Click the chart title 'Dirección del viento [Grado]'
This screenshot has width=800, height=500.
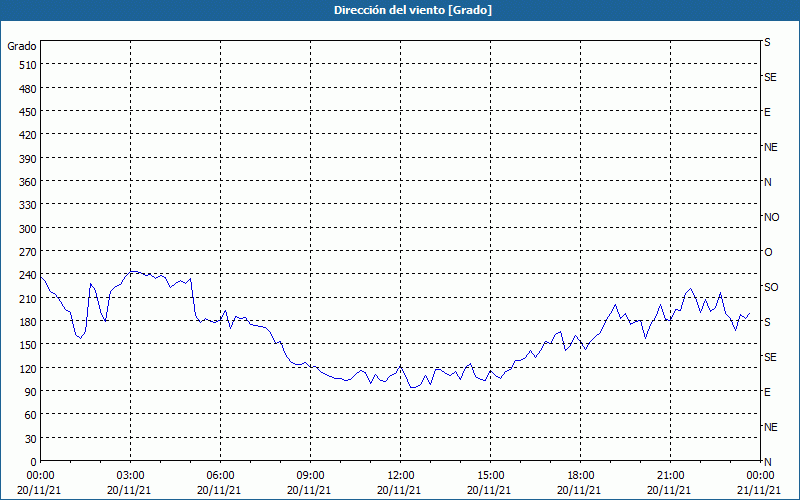pyautogui.click(x=413, y=10)
